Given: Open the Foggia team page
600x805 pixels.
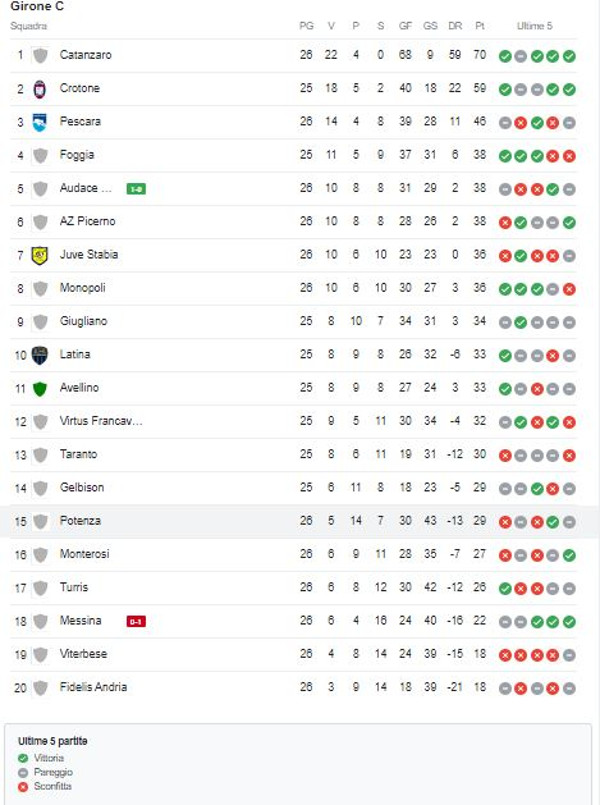Looking at the screenshot, I should point(77,155).
